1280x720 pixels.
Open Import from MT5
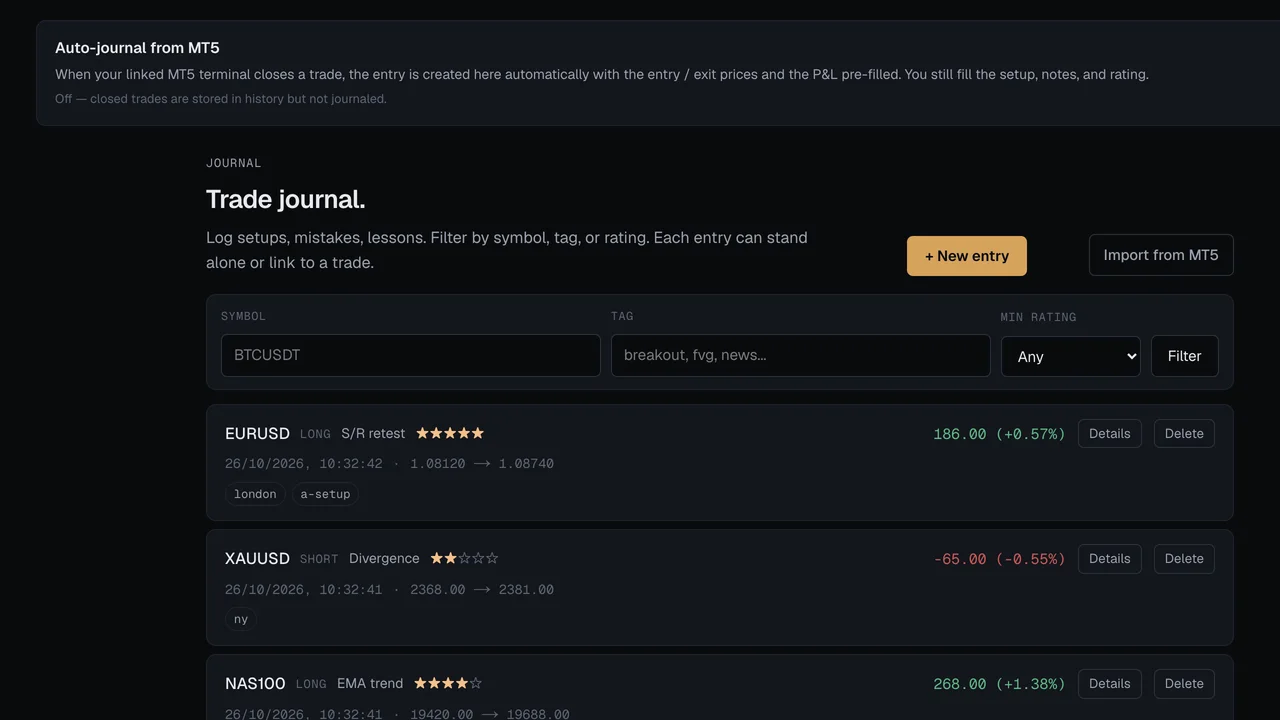click(1161, 255)
